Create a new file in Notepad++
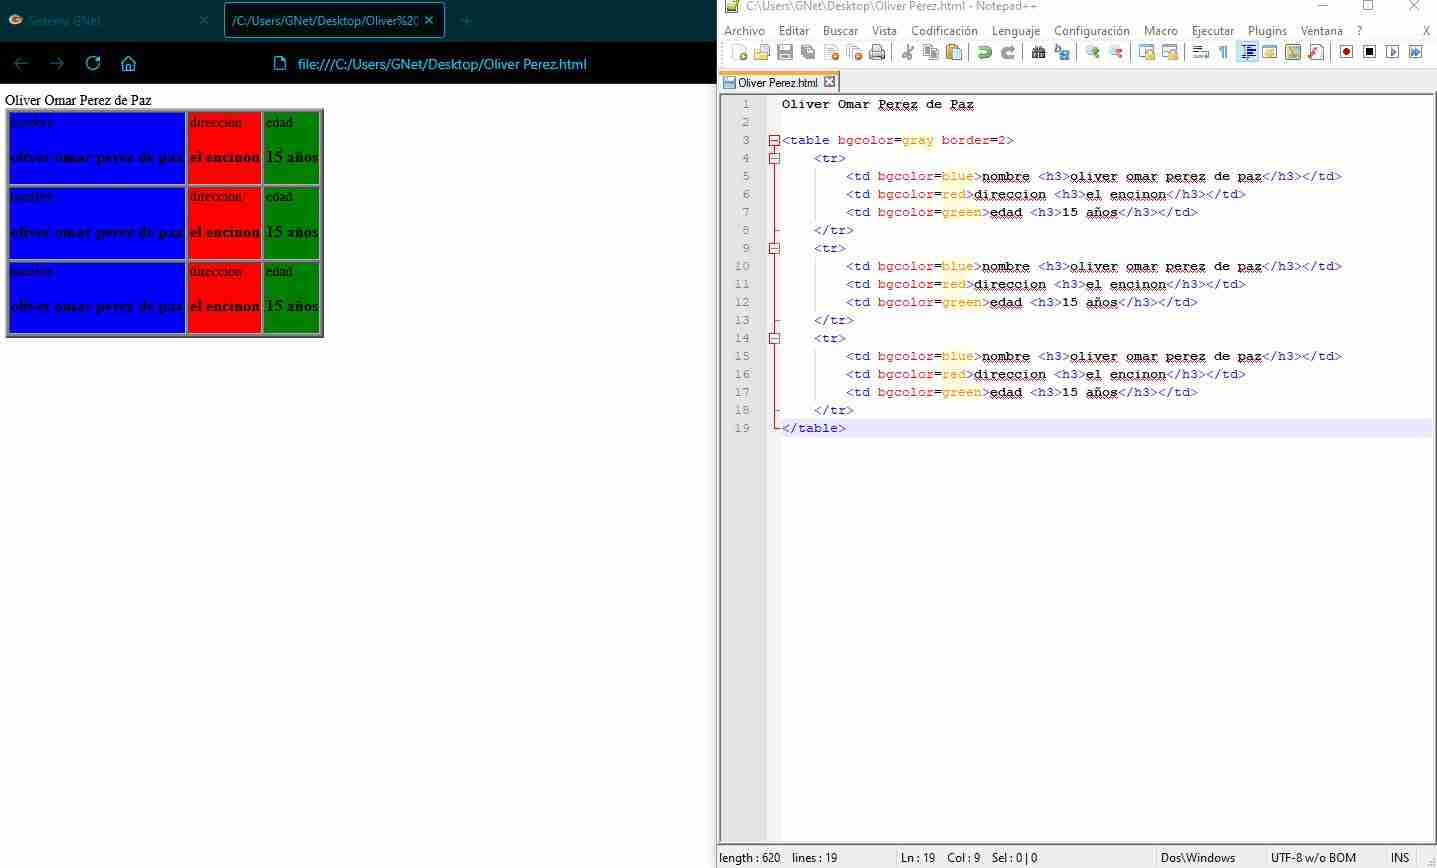The image size is (1437, 868). 739,52
